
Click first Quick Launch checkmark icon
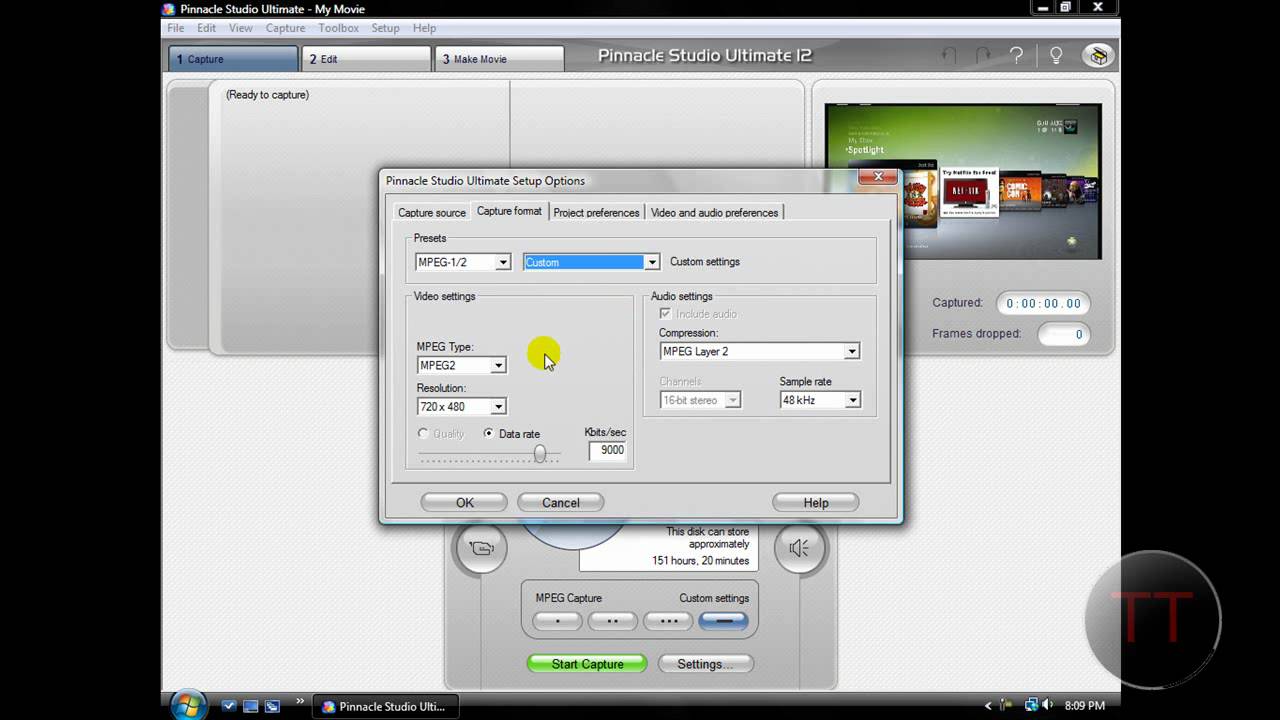(x=229, y=706)
